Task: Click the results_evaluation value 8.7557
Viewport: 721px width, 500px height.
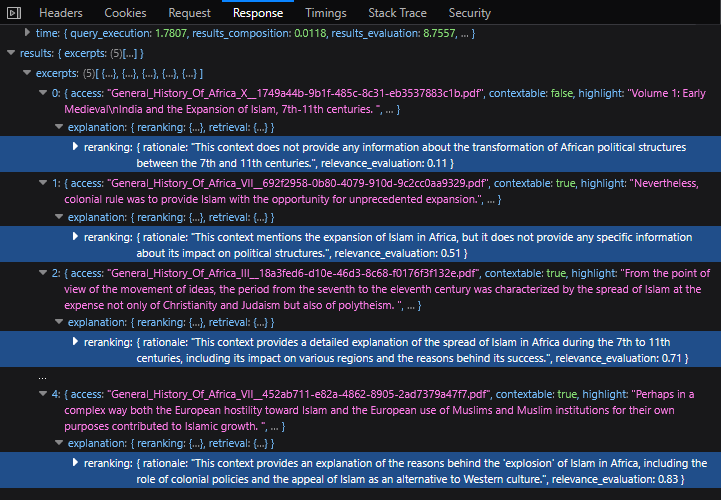Action: click(439, 33)
